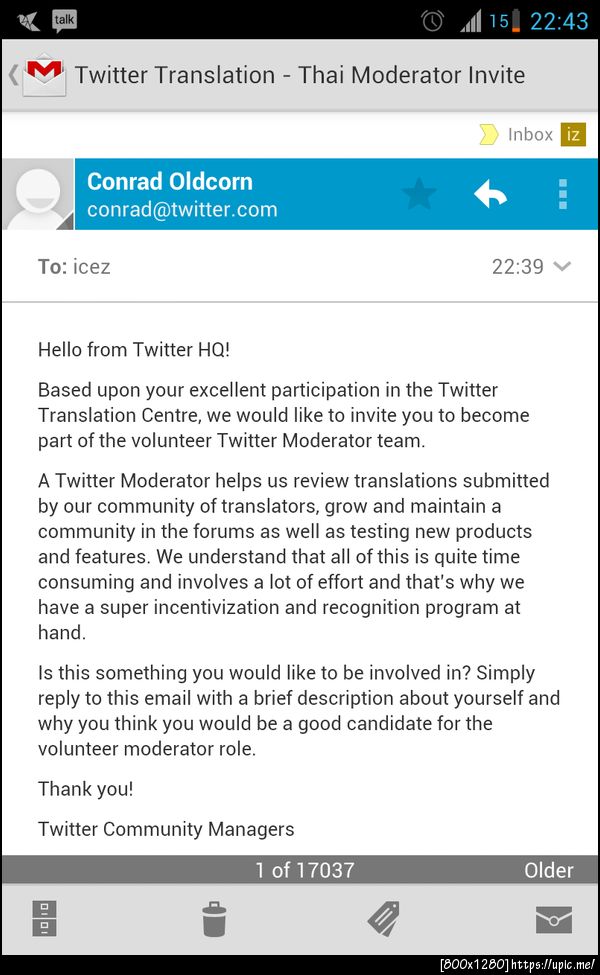600x975 pixels.
Task: Tap sender name Conrad Oldcorn
Action: point(170,181)
